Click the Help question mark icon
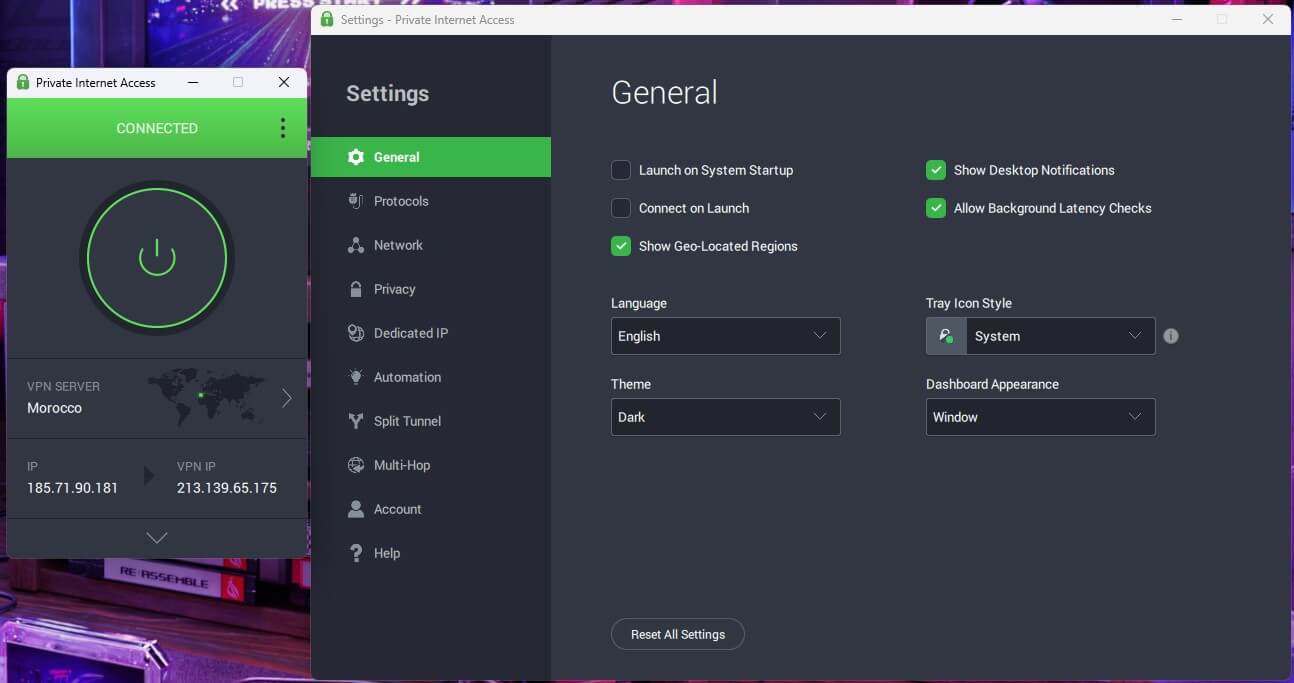 tap(355, 553)
